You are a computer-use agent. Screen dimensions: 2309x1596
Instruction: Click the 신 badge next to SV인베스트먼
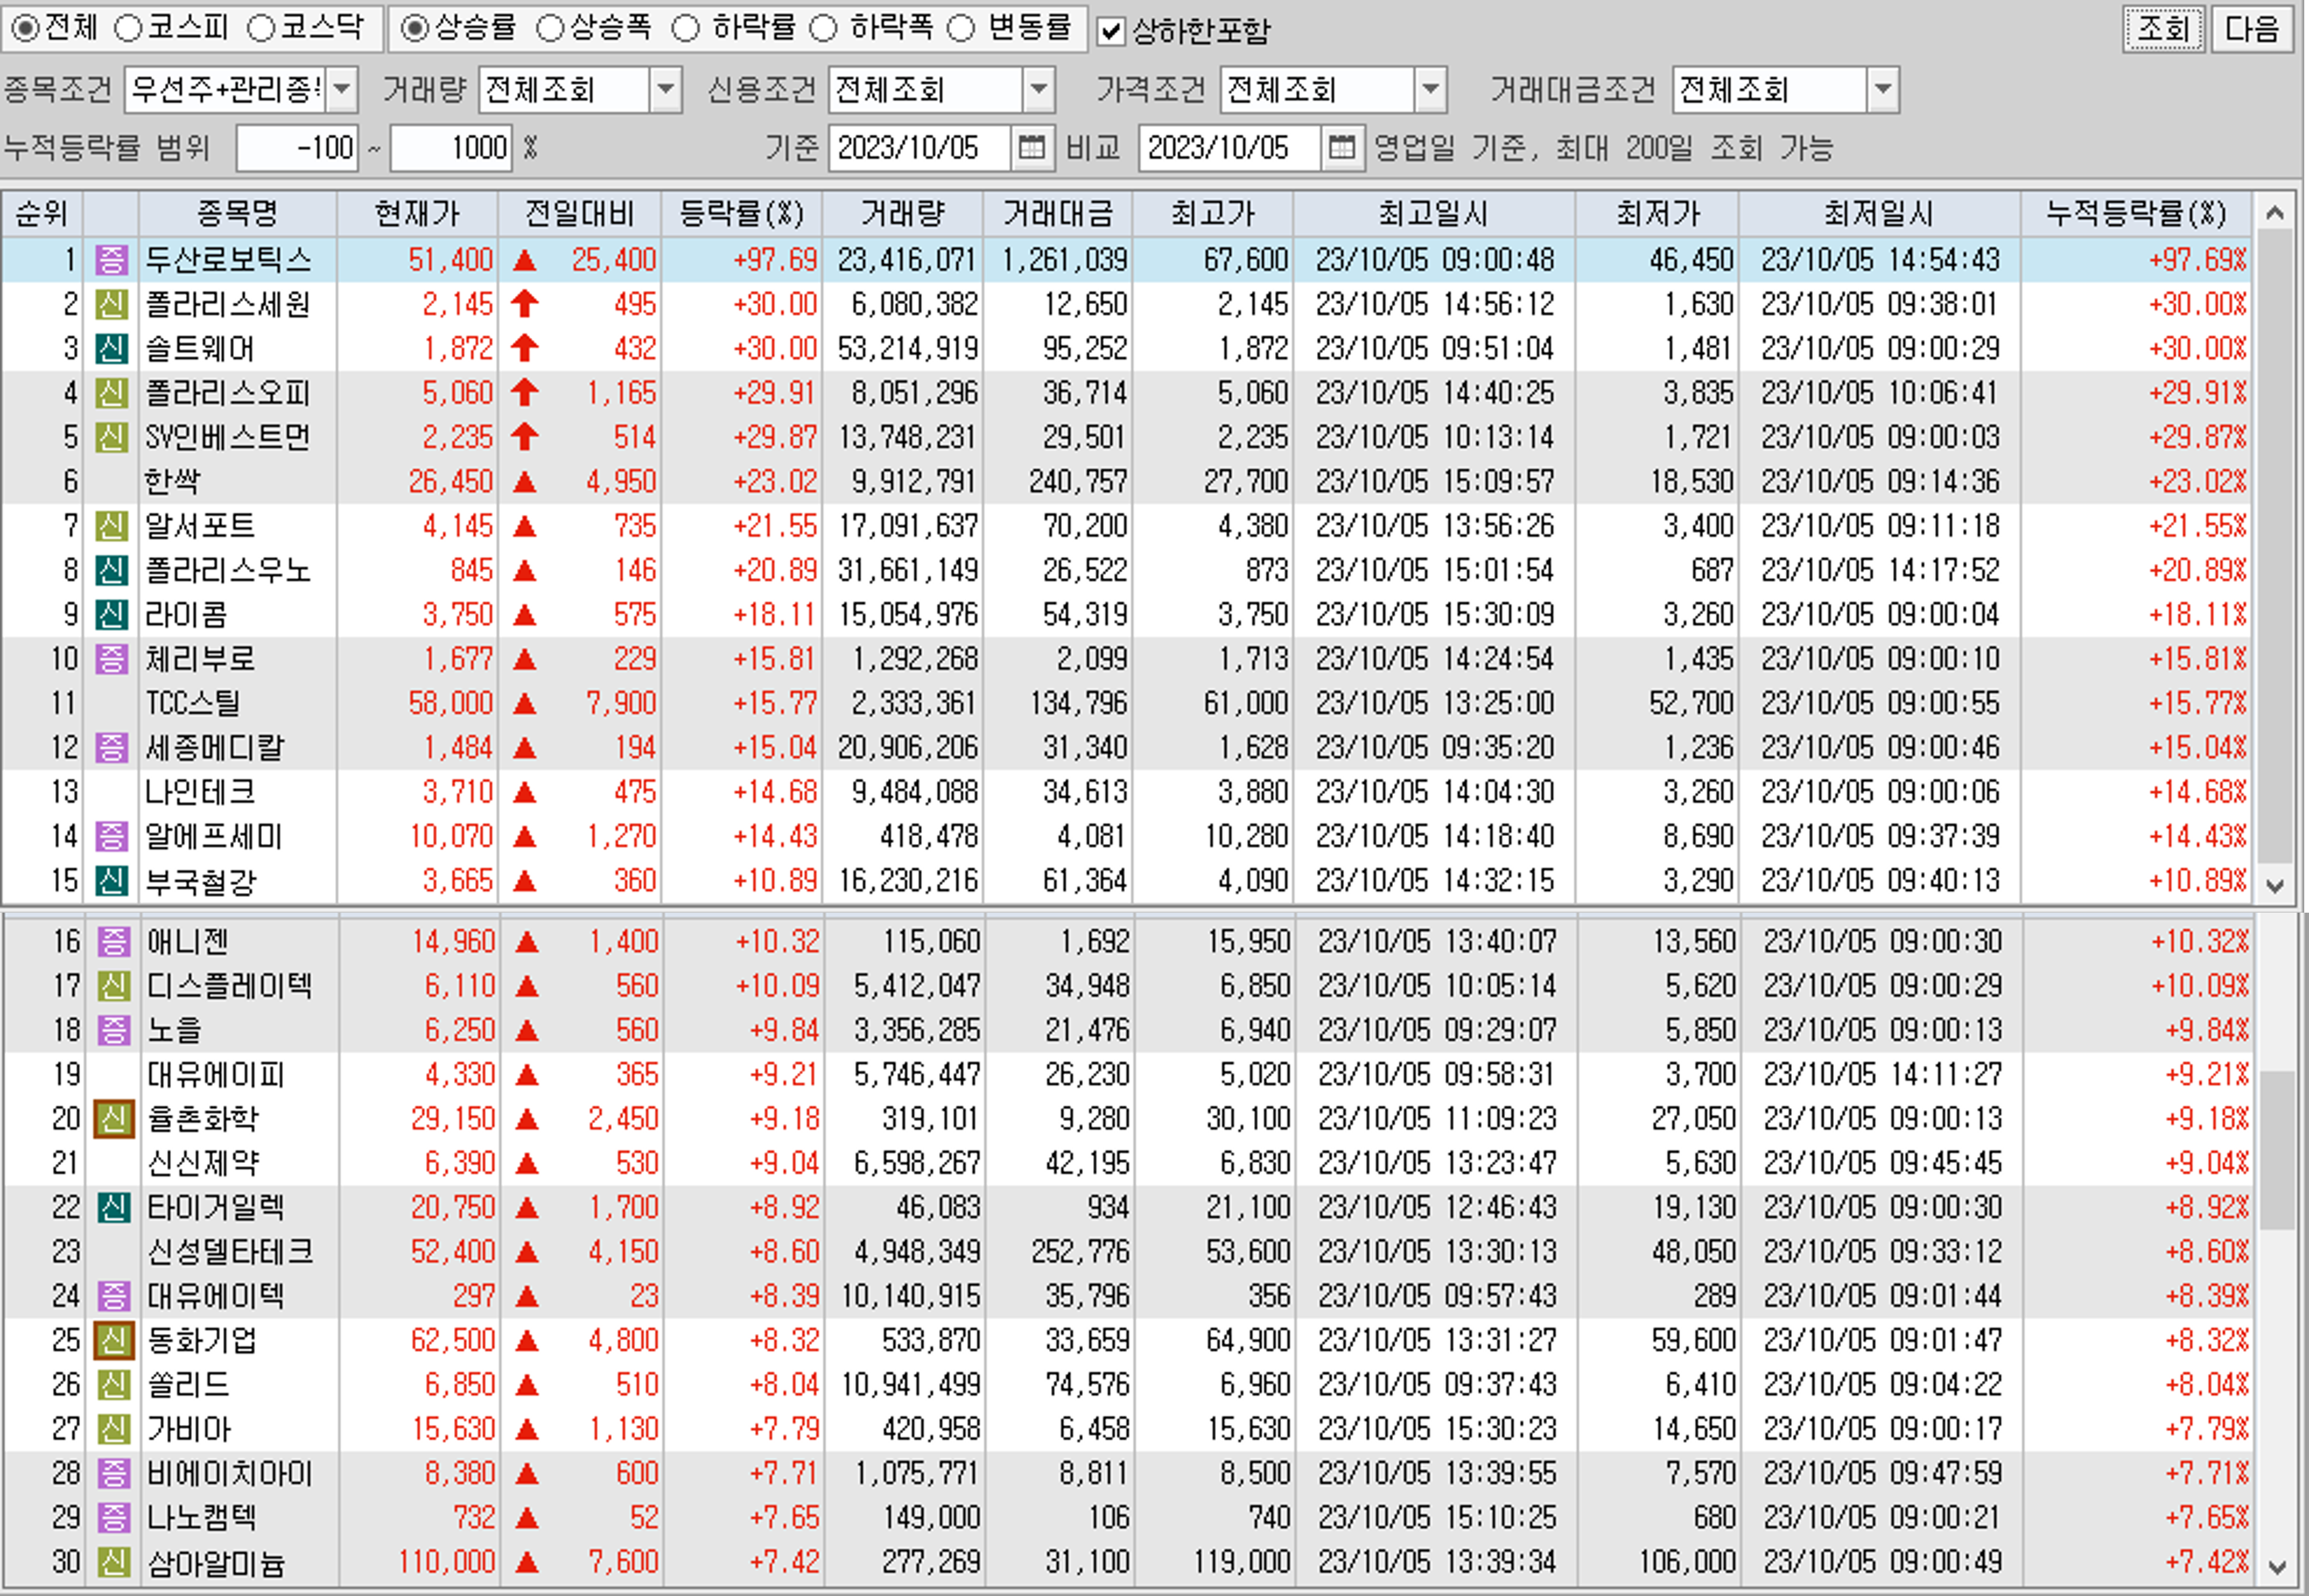pyautogui.click(x=111, y=437)
